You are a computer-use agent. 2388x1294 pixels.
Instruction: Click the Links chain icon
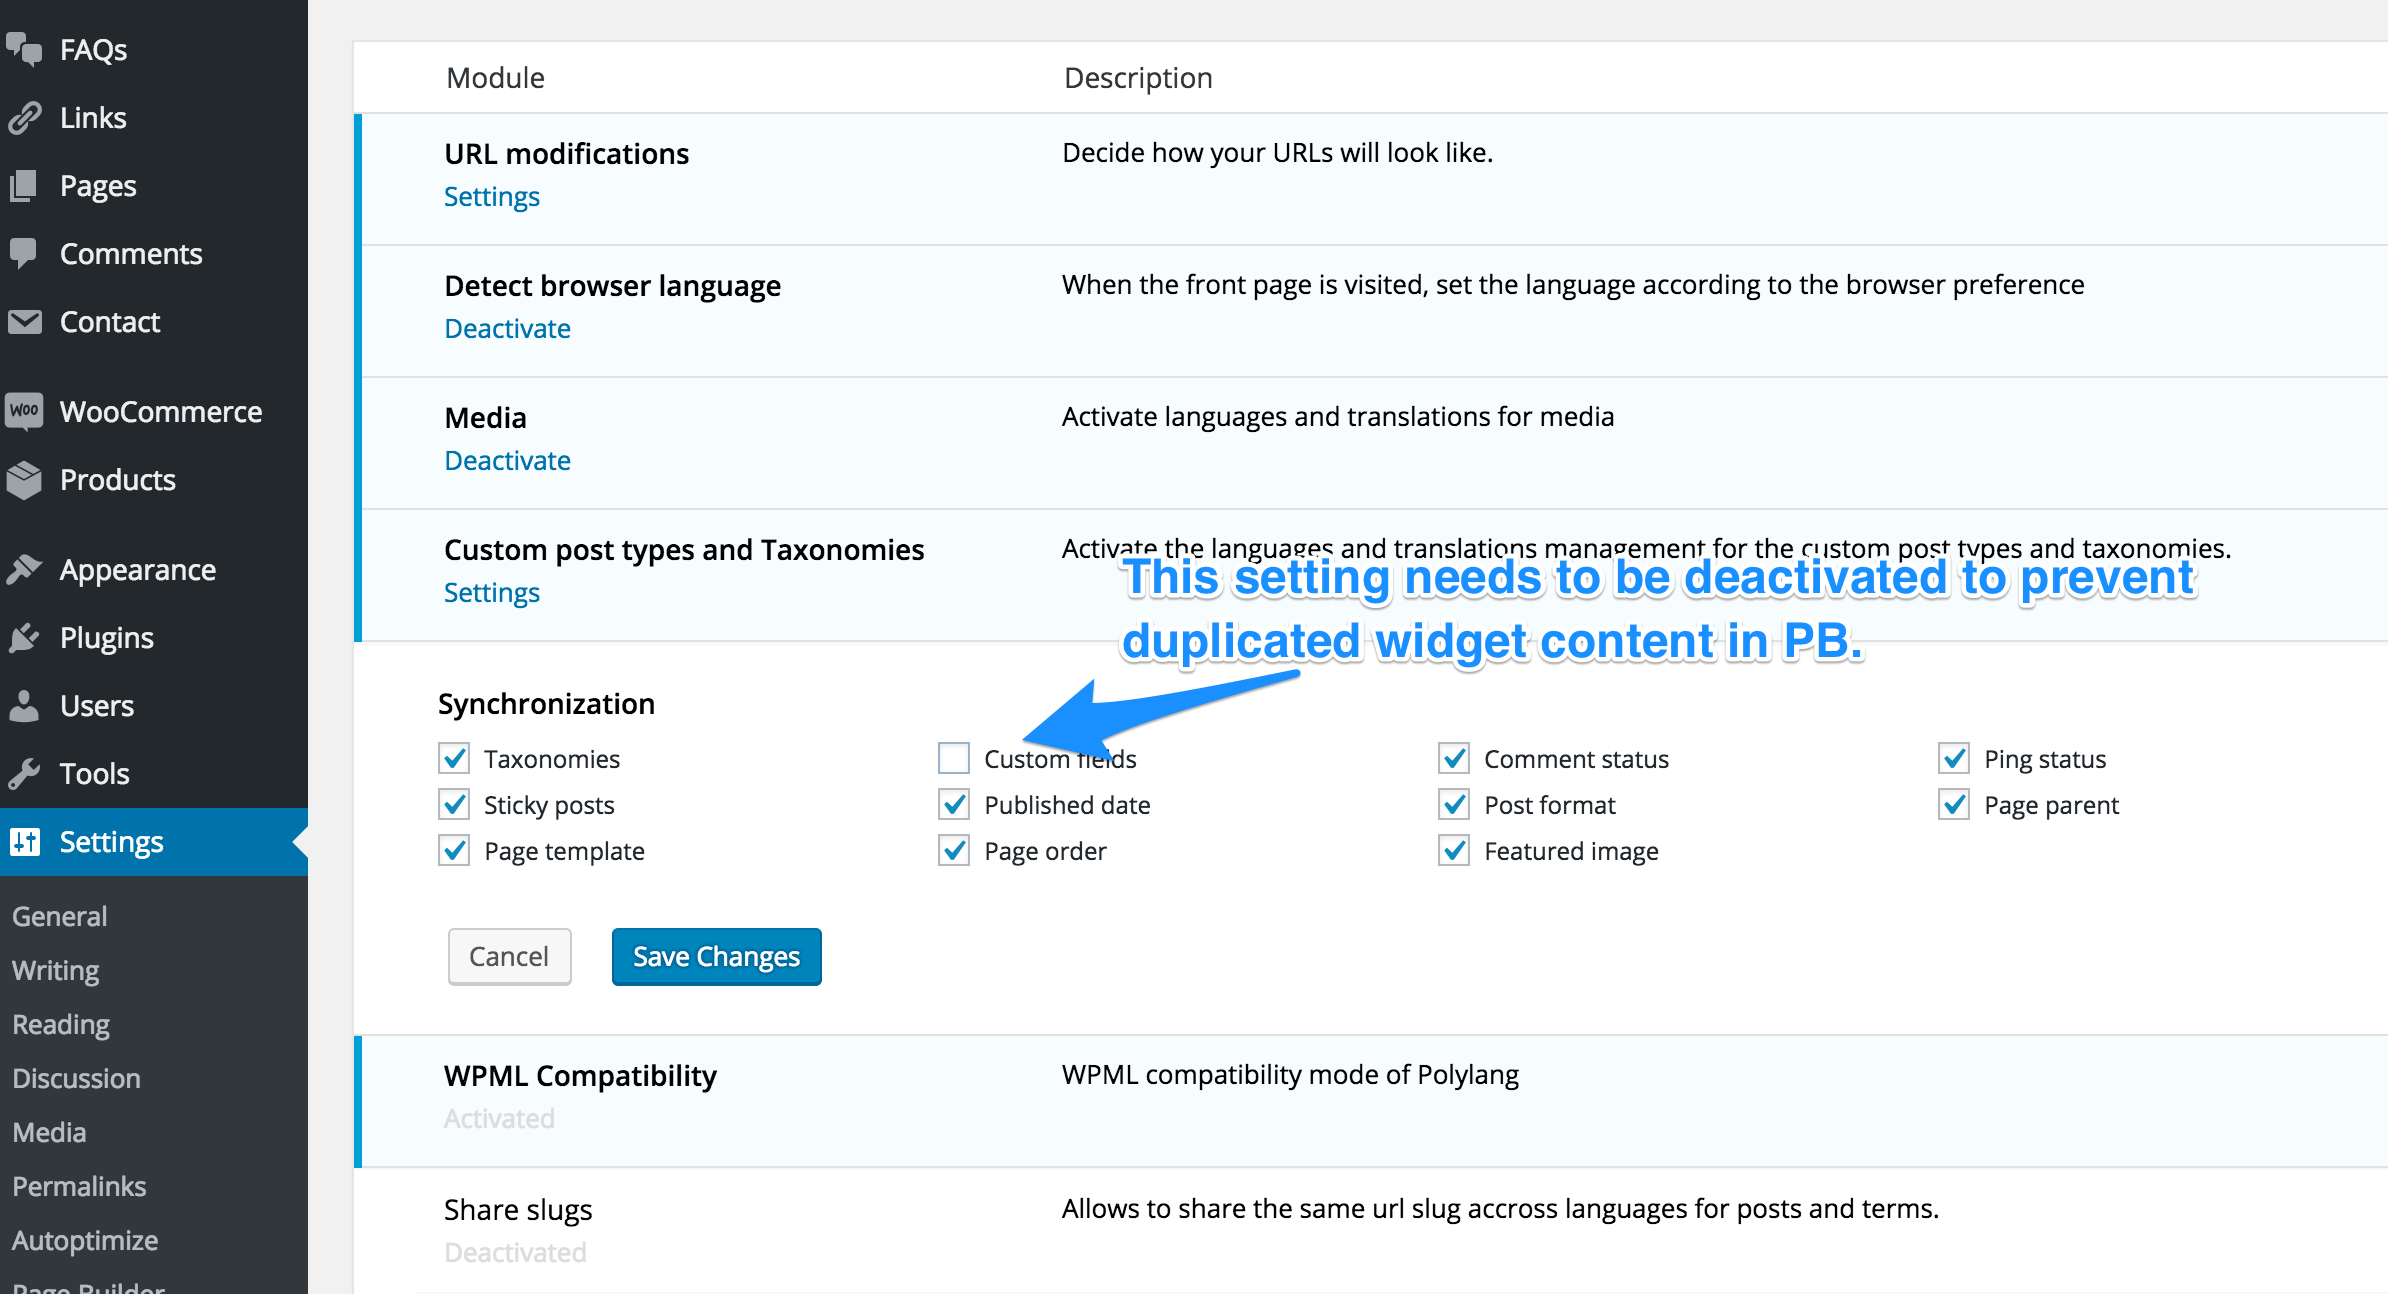24,117
